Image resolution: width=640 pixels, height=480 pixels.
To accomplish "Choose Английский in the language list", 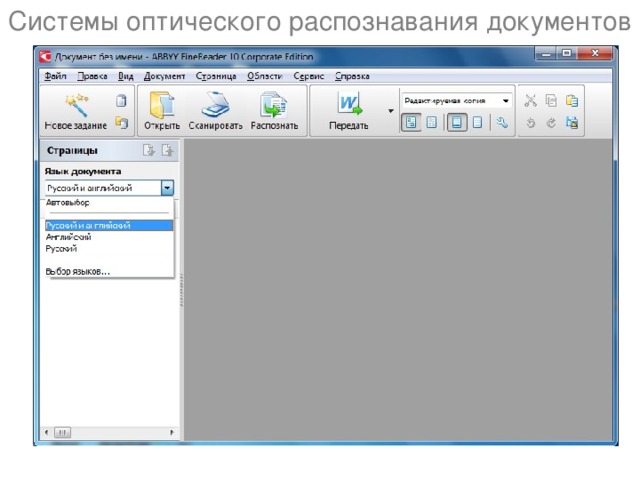I will (109, 237).
